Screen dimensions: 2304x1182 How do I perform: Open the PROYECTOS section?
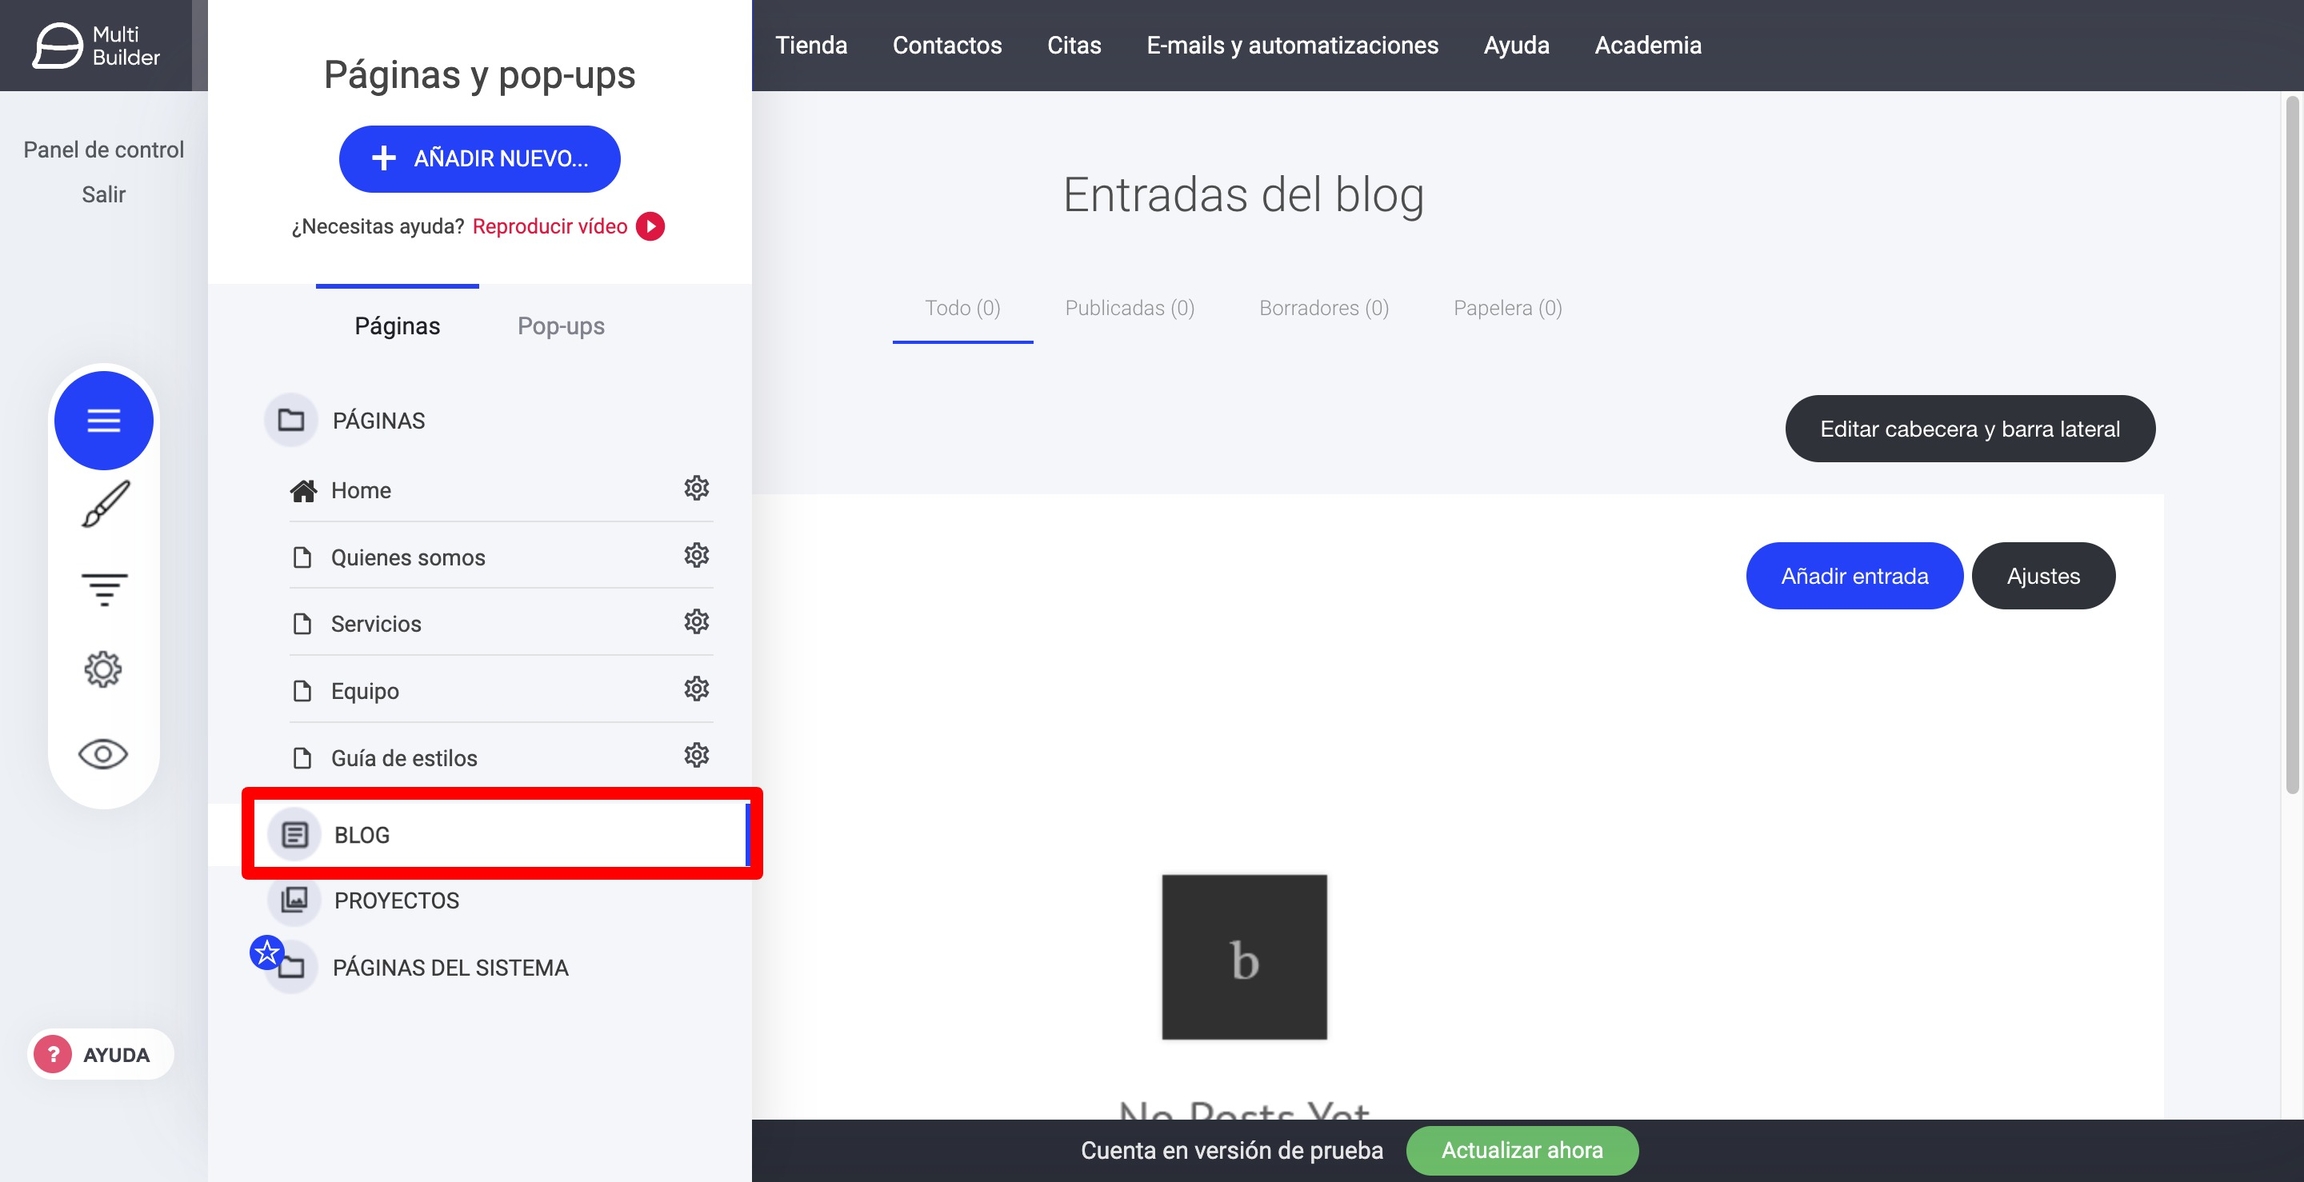(x=396, y=900)
